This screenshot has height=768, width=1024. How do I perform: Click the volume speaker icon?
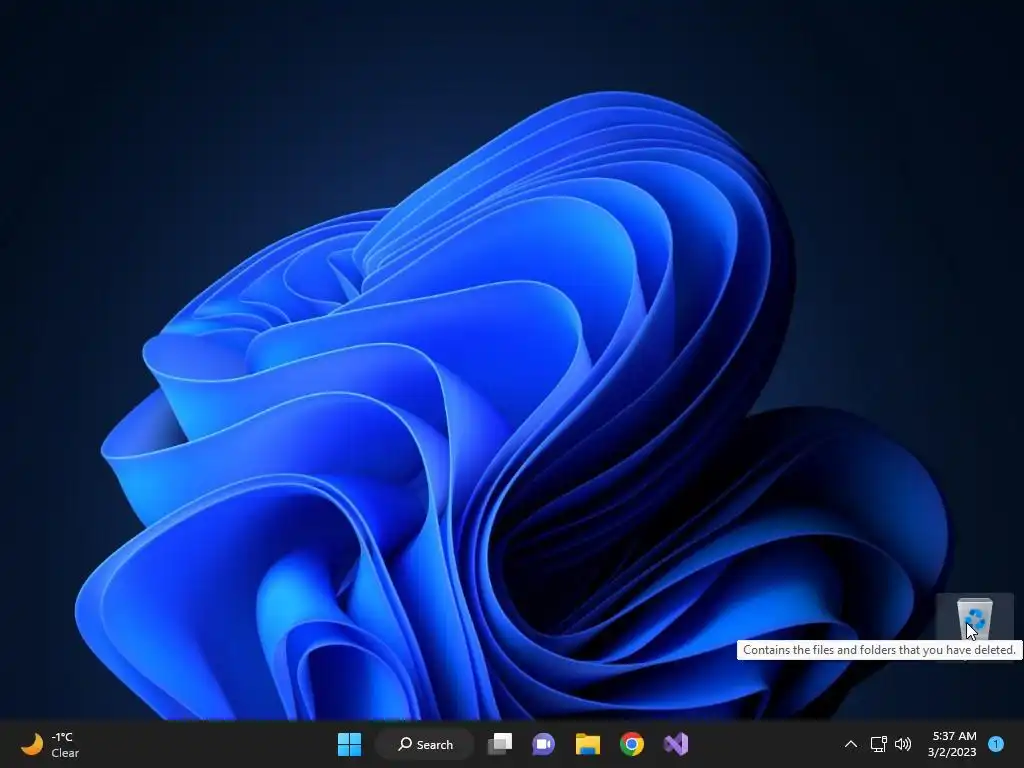pyautogui.click(x=903, y=744)
